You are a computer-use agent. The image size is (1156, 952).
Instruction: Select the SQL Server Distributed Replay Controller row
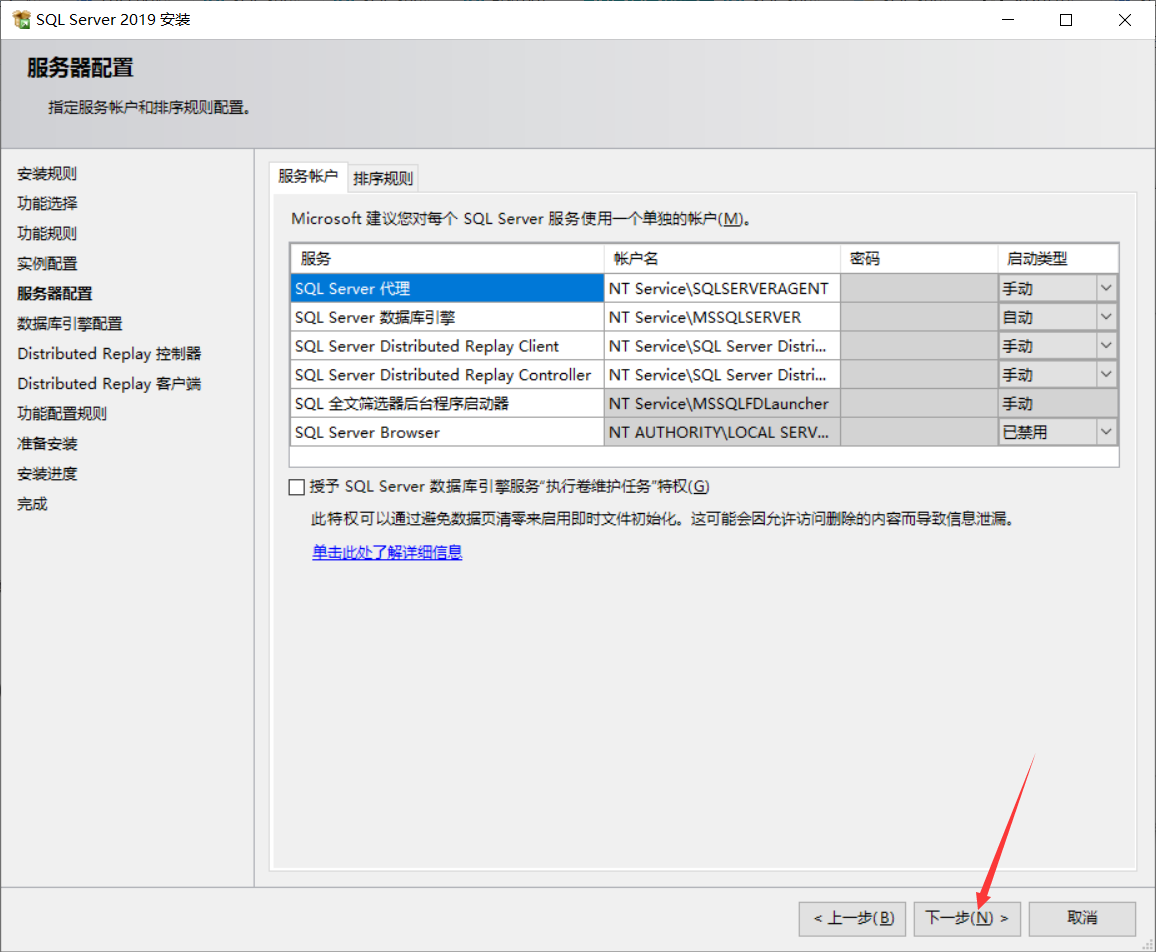click(x=448, y=375)
